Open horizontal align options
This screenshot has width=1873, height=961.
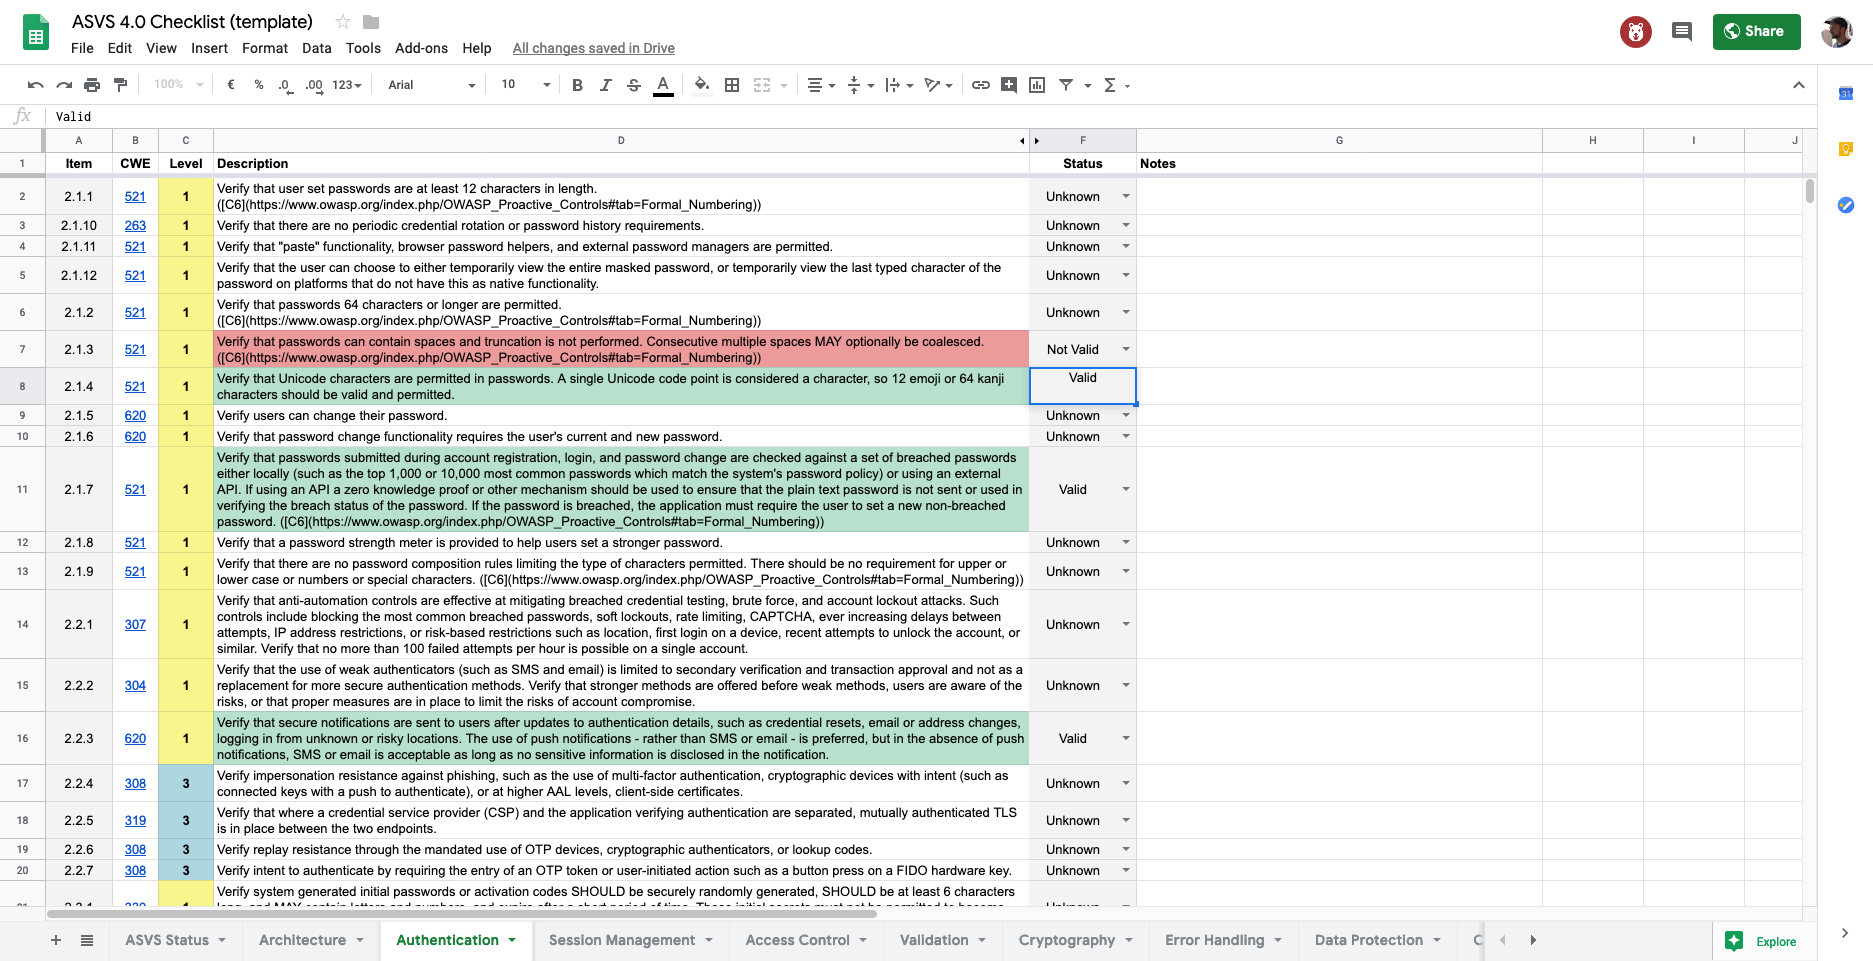click(821, 85)
